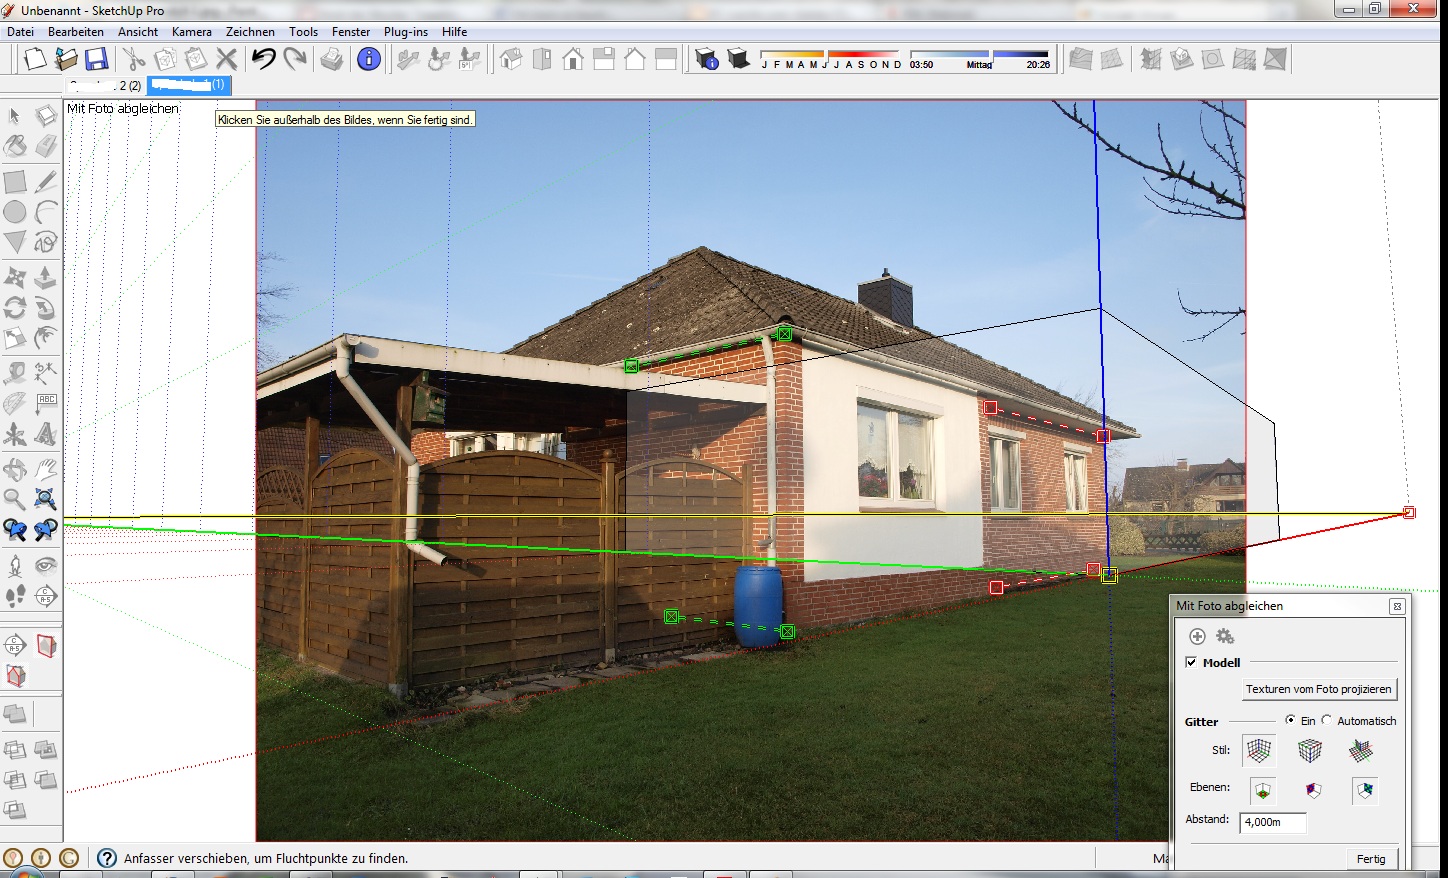Click the status bar help question icon
This screenshot has height=878, width=1448.
click(107, 858)
